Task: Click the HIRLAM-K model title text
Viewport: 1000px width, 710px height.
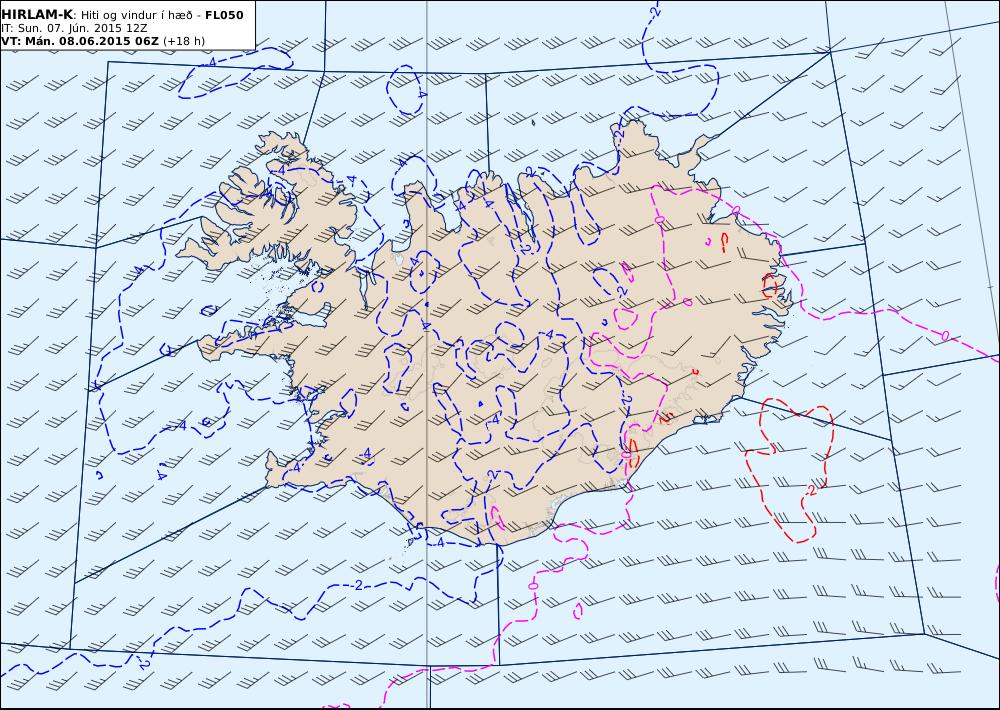Action: pyautogui.click(x=37, y=15)
